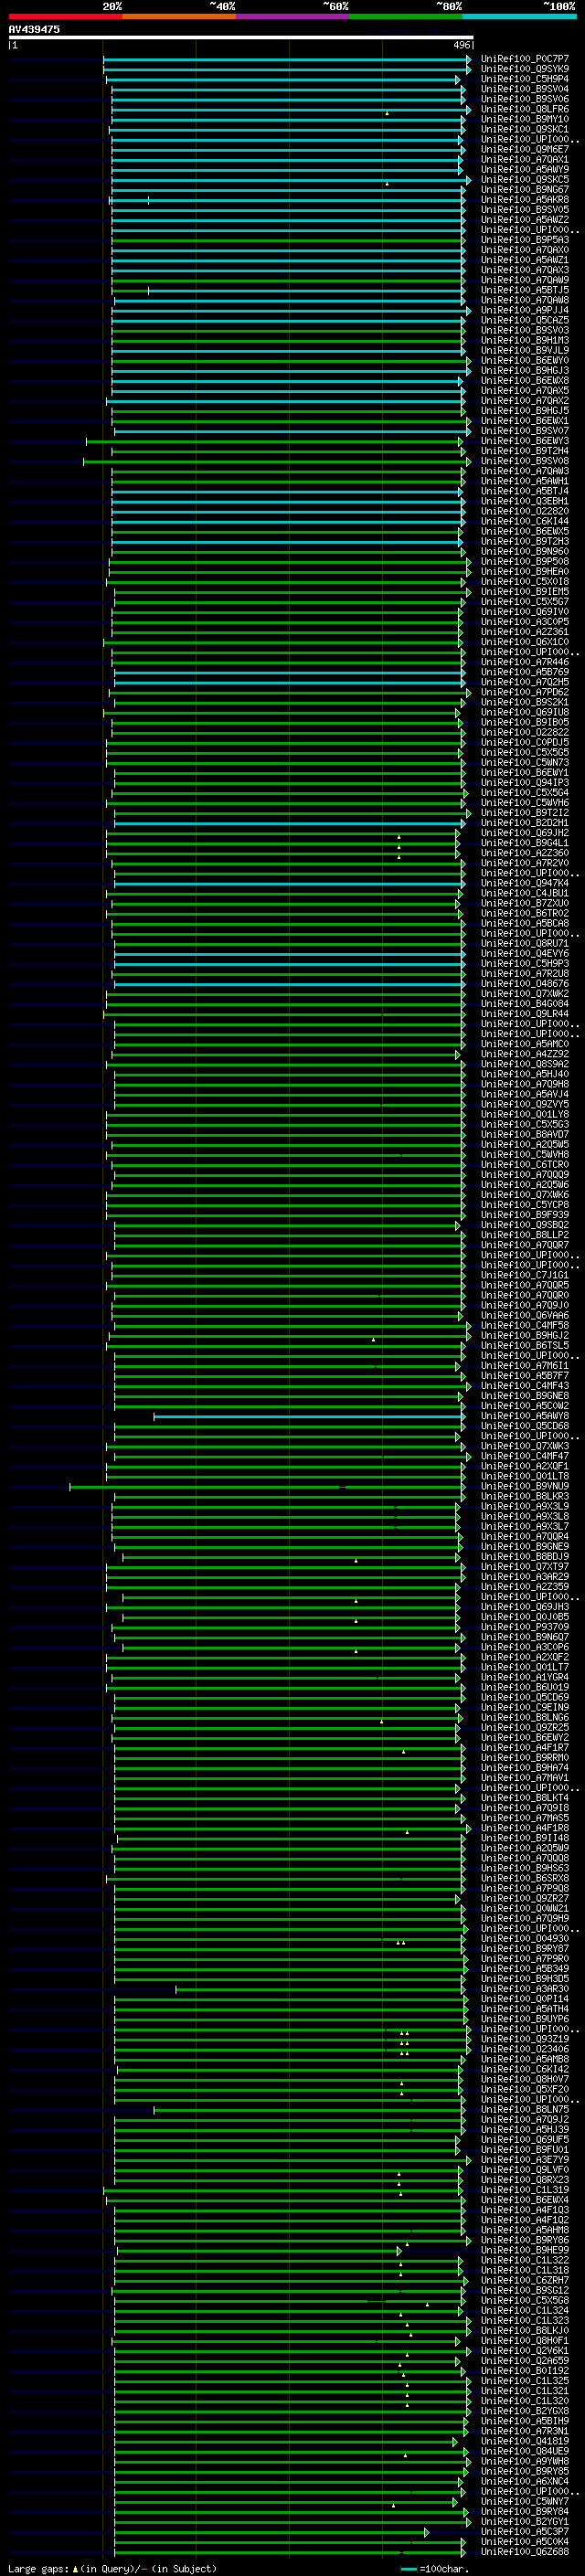Image resolution: width=585 pixels, height=2576 pixels.
Task: Click hit label UniRef100_A6XNC4
Action: [525, 2481]
